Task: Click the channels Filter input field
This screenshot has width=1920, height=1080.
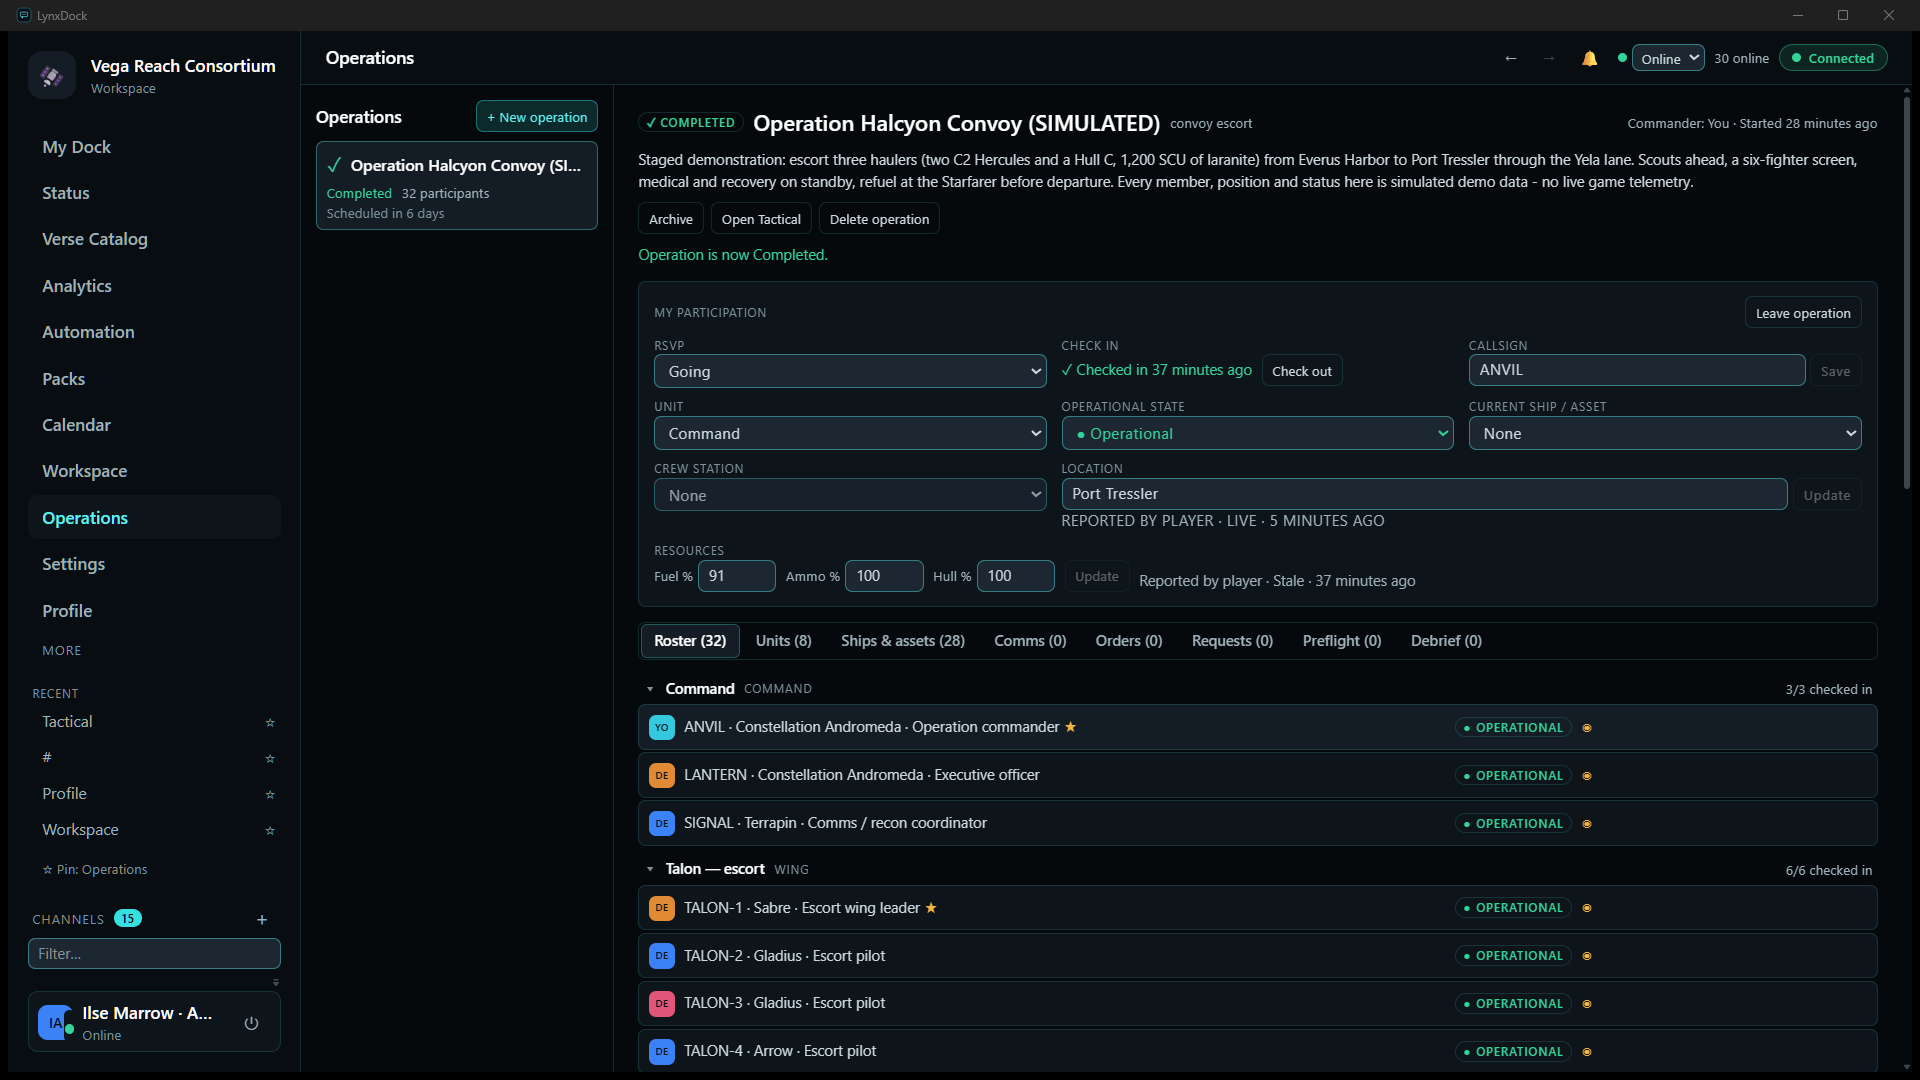Action: [x=154, y=954]
